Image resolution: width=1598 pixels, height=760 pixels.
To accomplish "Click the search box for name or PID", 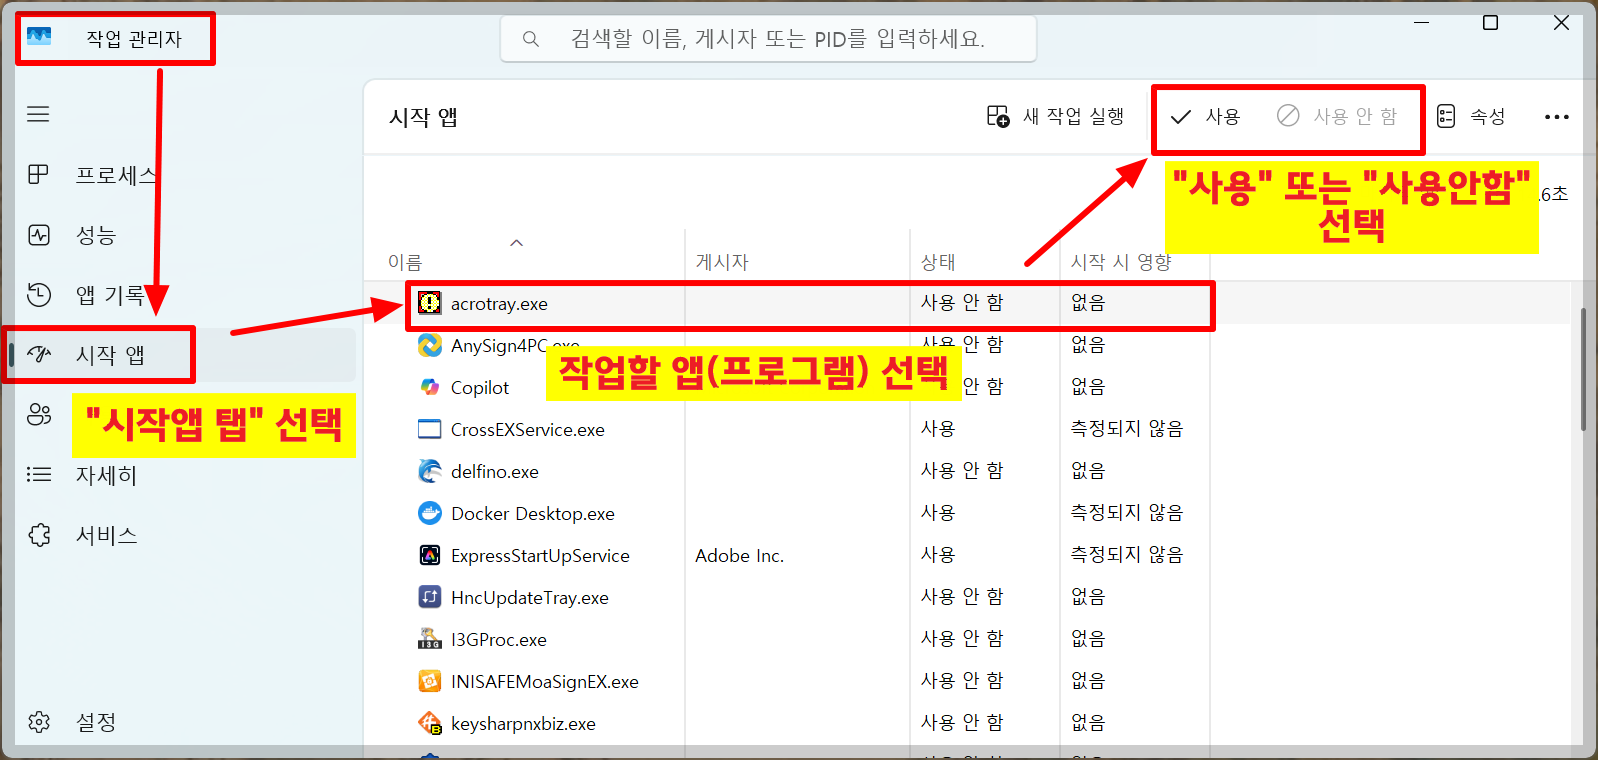I will [768, 39].
